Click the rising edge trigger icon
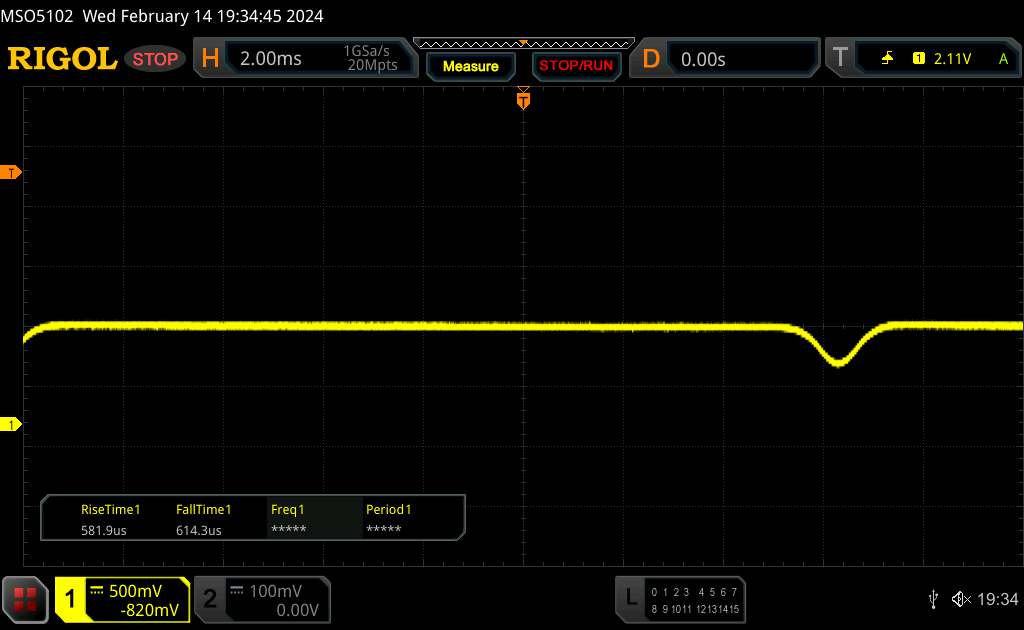The height and width of the screenshot is (630, 1024). (x=887, y=59)
